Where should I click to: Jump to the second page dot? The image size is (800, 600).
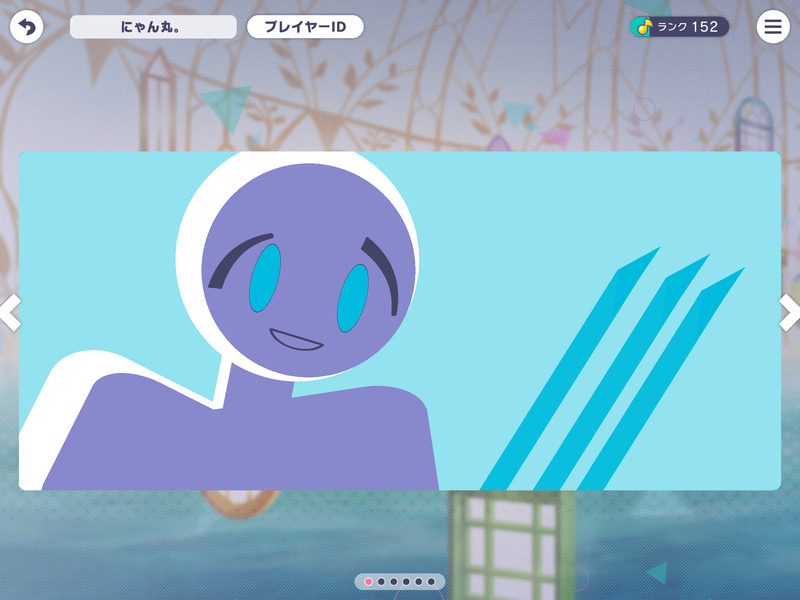pyautogui.click(x=381, y=582)
